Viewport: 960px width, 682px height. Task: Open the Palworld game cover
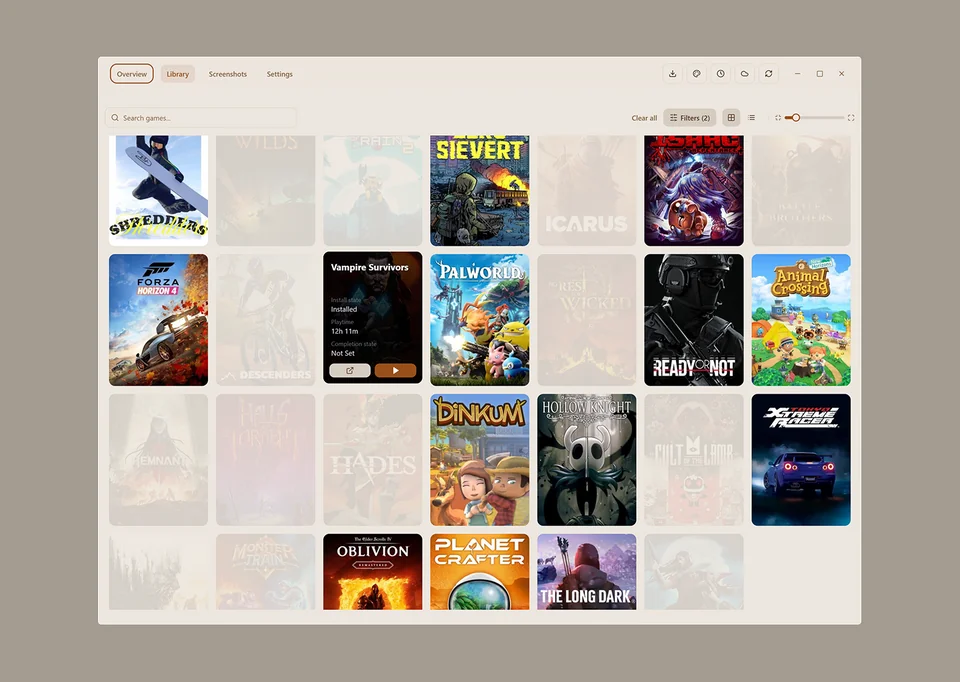(x=479, y=320)
